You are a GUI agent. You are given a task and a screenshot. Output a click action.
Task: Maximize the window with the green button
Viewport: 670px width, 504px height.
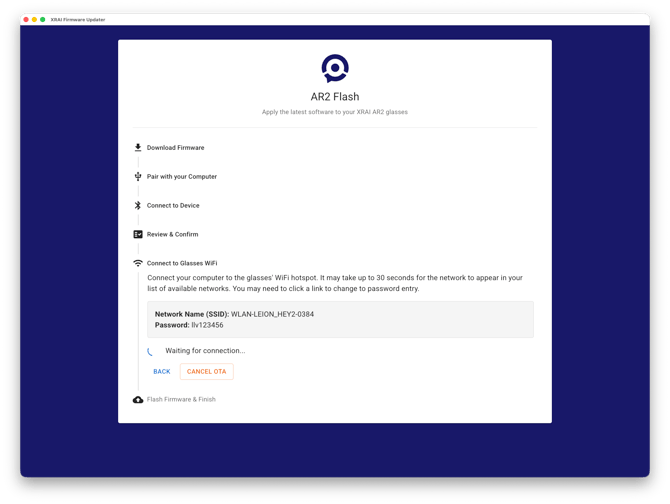click(43, 20)
